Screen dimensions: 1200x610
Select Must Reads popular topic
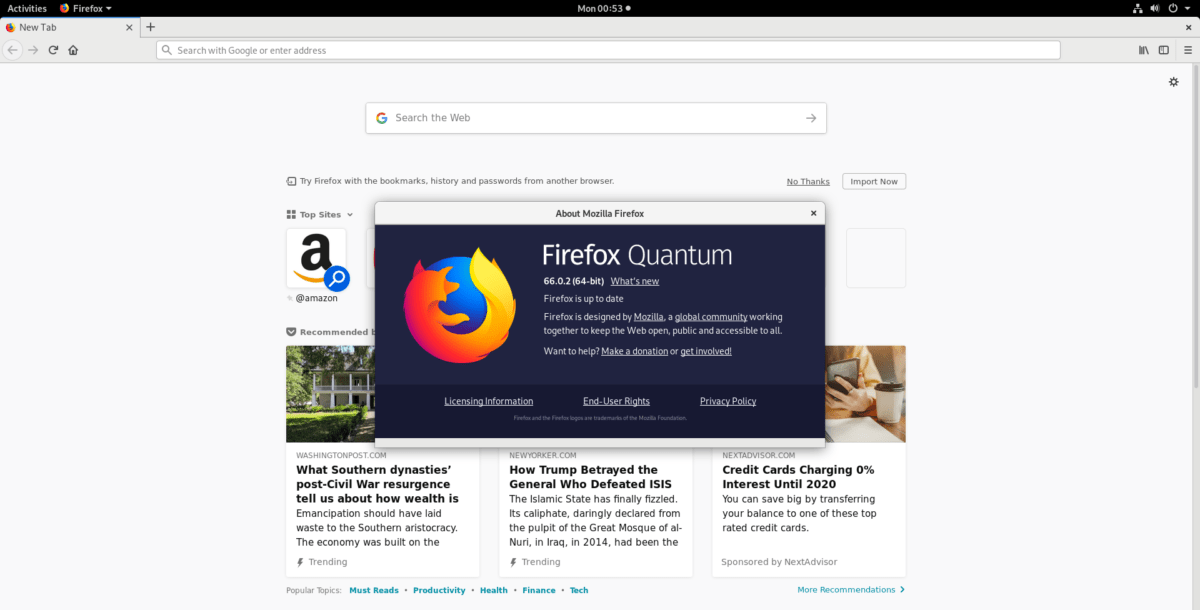(374, 590)
